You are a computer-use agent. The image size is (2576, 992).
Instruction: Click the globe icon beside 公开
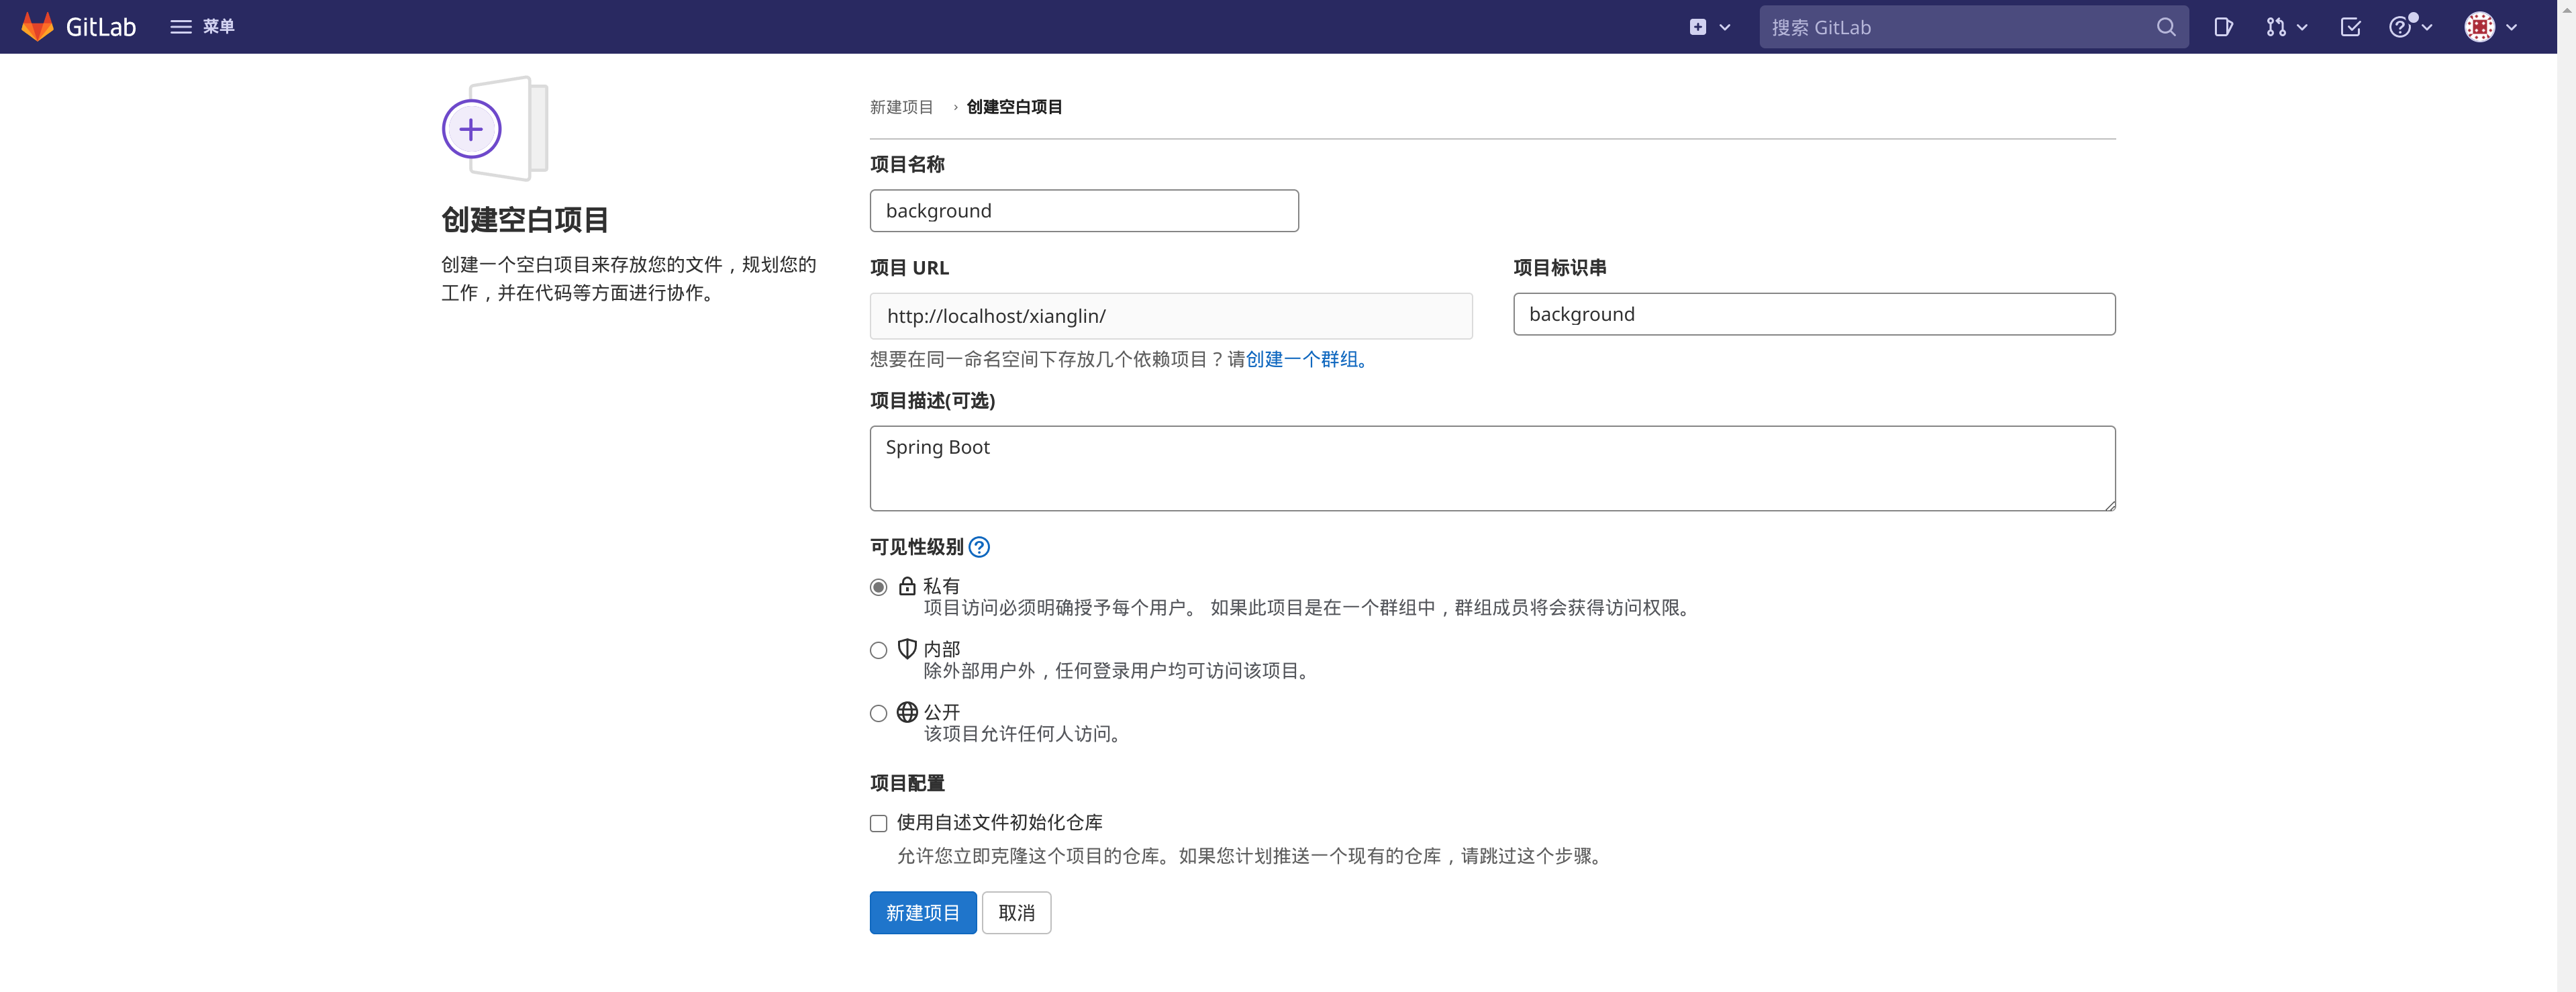coord(907,712)
